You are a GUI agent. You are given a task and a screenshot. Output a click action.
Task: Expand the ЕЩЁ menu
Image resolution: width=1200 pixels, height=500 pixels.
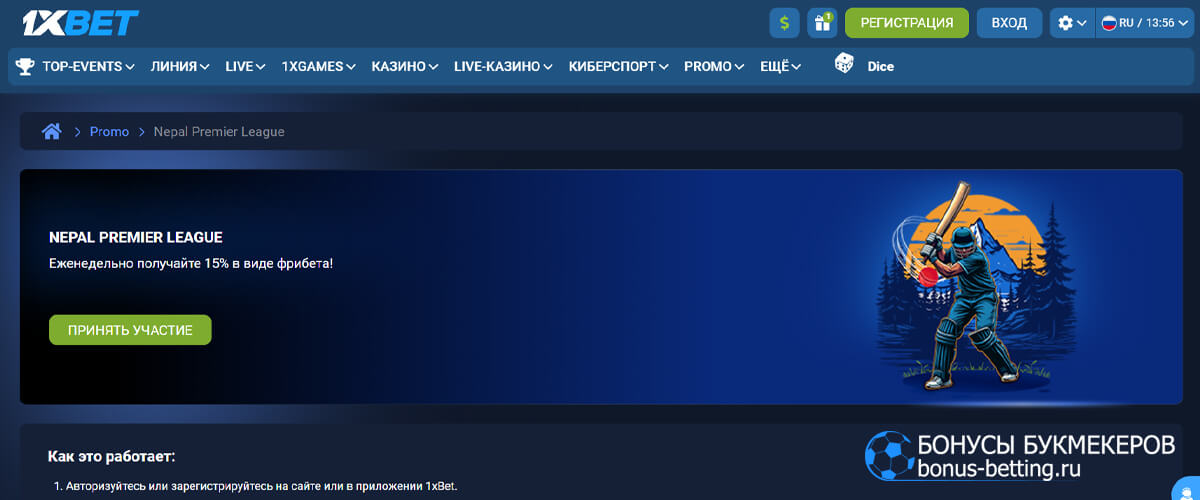[780, 67]
